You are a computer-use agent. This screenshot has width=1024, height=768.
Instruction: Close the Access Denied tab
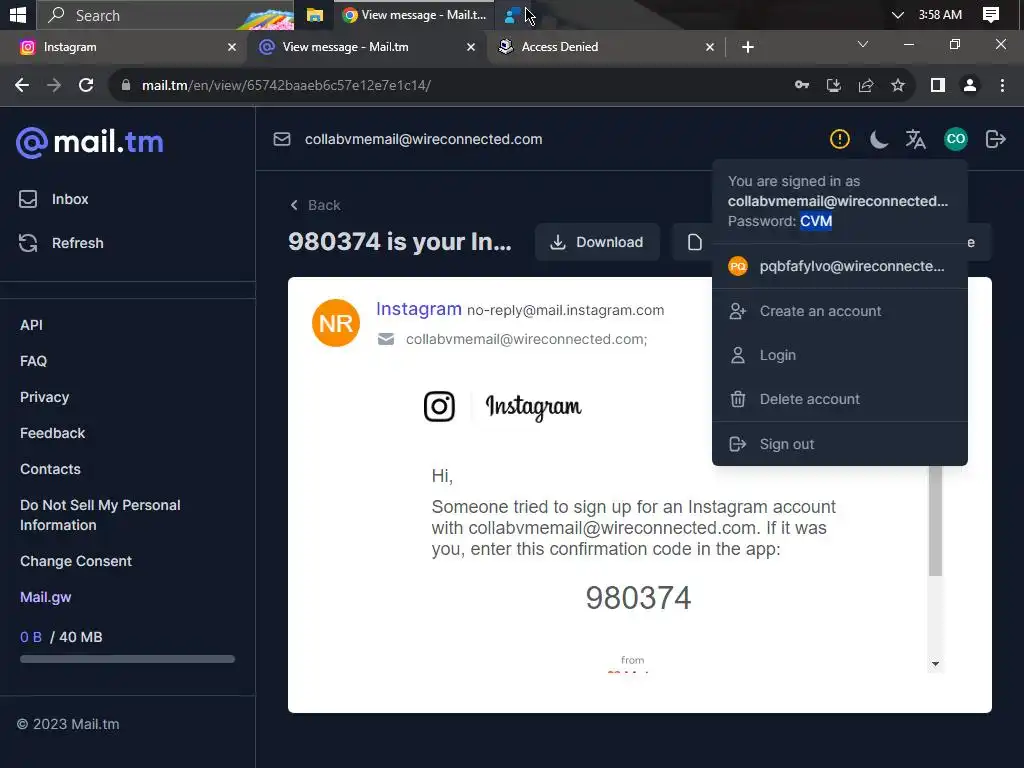click(710, 47)
